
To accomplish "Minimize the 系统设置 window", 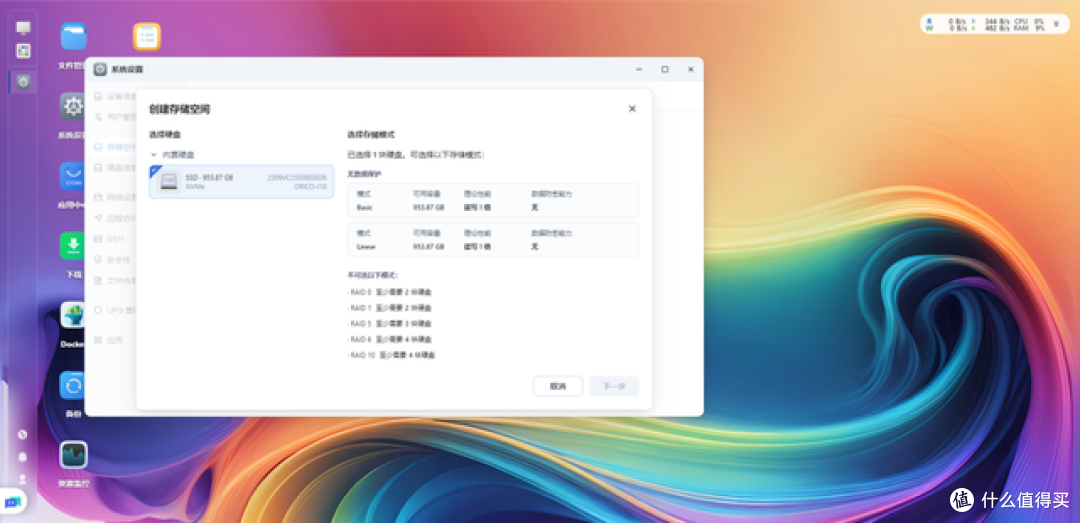I will pyautogui.click(x=639, y=70).
